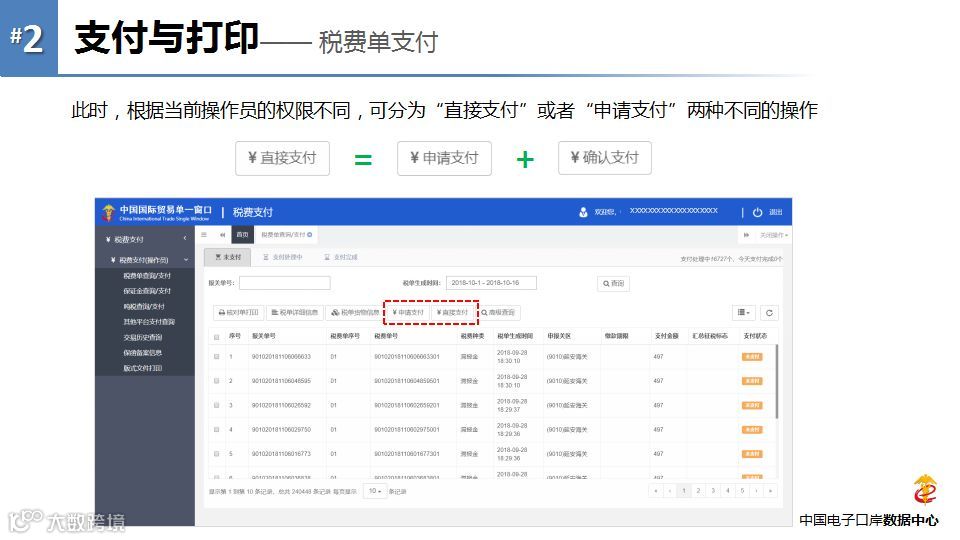Open 吨税查询/支付 in the sidebar
The width and height of the screenshot is (960, 540).
[144, 307]
